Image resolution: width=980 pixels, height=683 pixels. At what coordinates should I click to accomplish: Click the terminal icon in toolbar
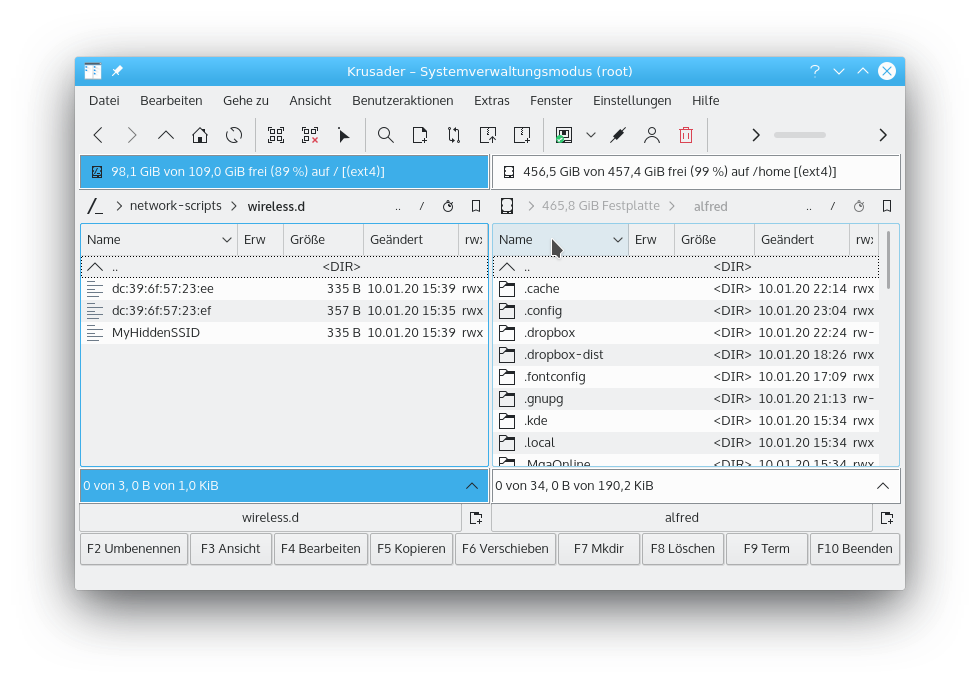[x=564, y=135]
